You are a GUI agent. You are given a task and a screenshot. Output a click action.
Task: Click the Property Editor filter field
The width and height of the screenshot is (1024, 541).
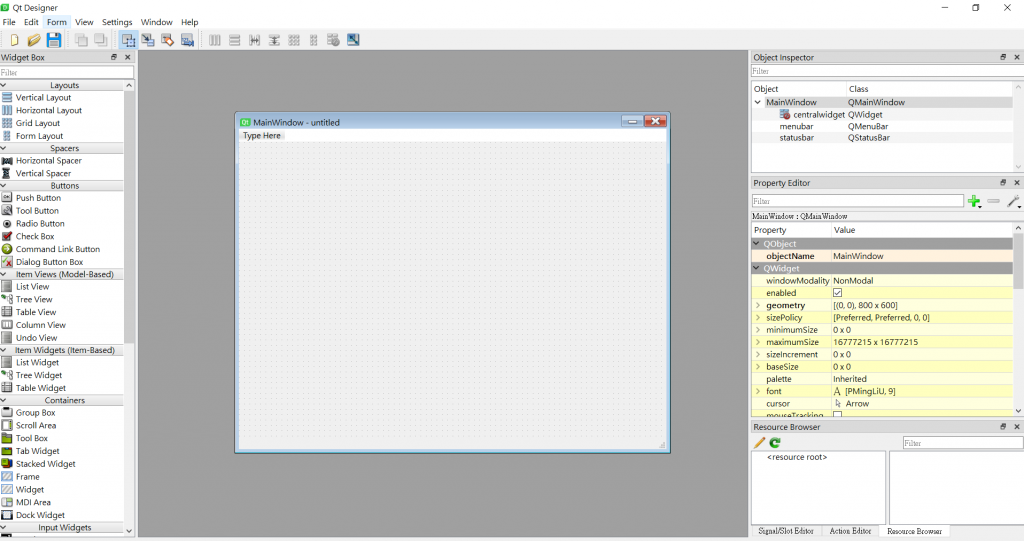(857, 201)
